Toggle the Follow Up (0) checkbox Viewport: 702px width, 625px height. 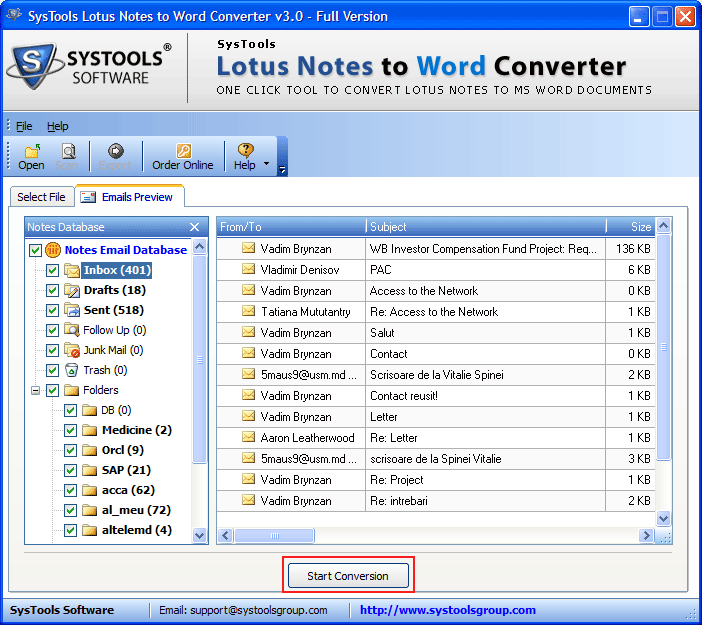pyautogui.click(x=53, y=330)
